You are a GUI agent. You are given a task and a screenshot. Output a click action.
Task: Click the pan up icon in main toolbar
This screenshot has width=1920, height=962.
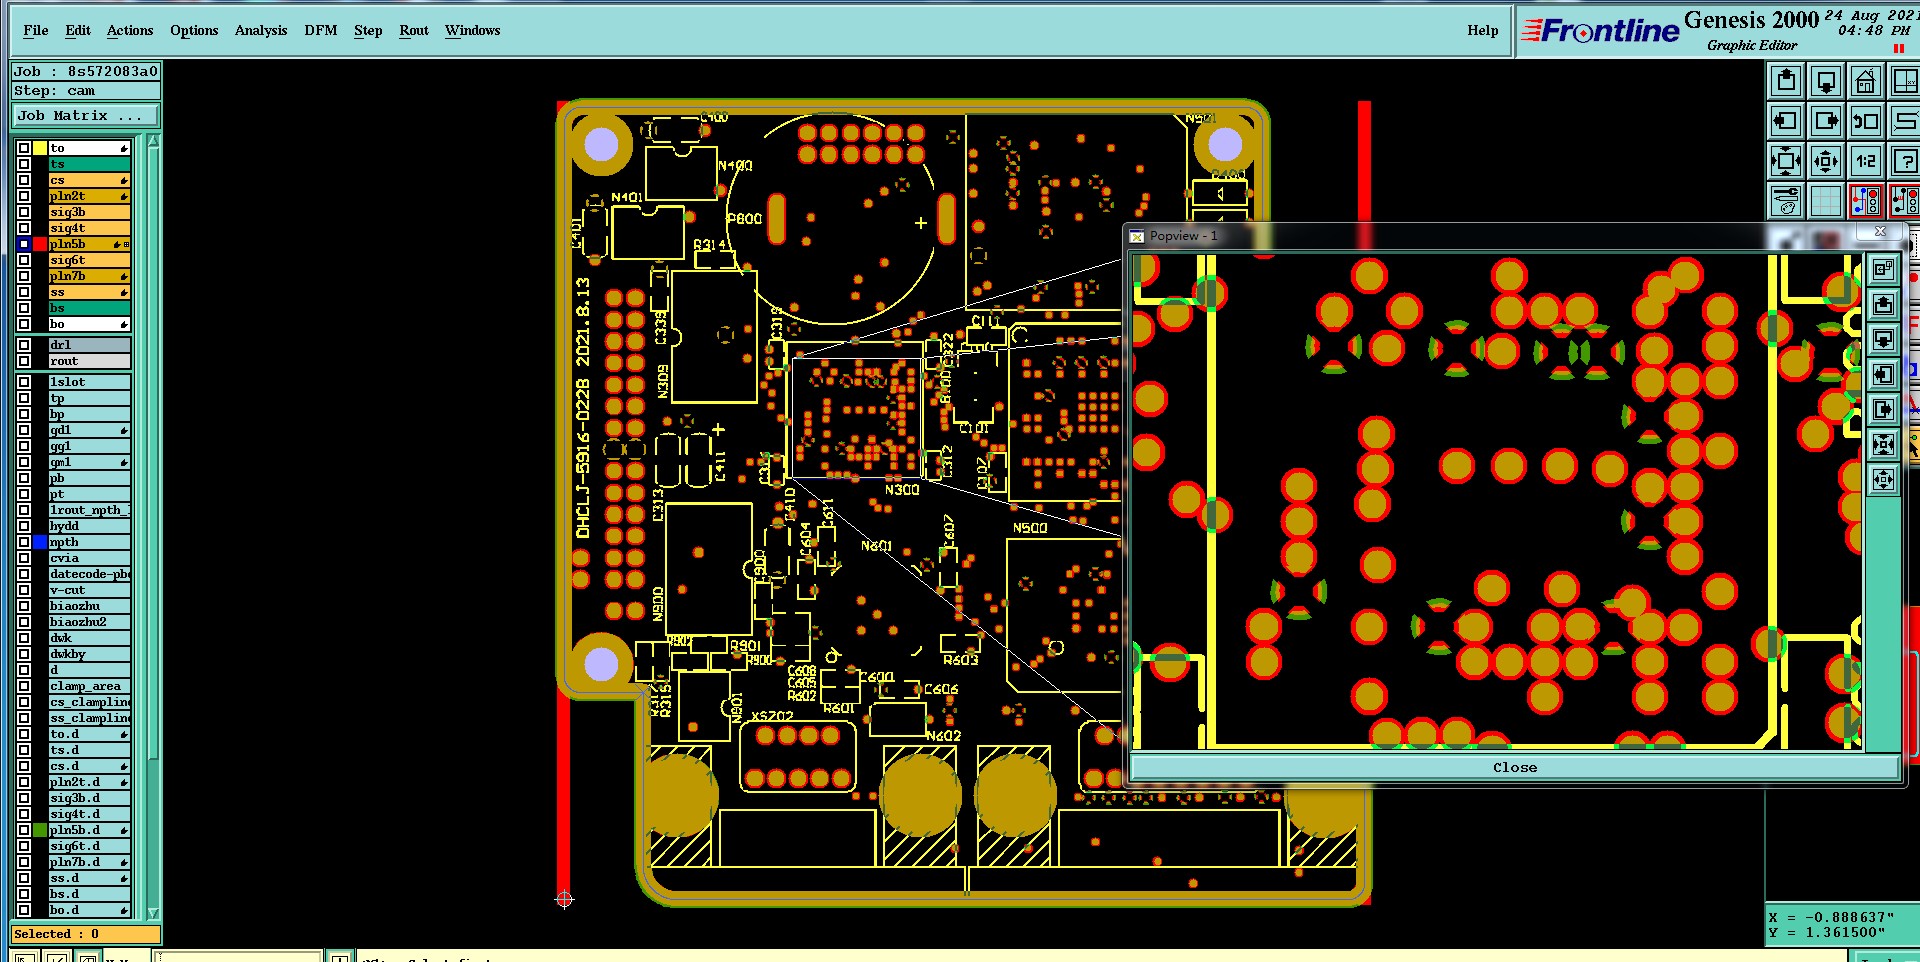point(1786,81)
